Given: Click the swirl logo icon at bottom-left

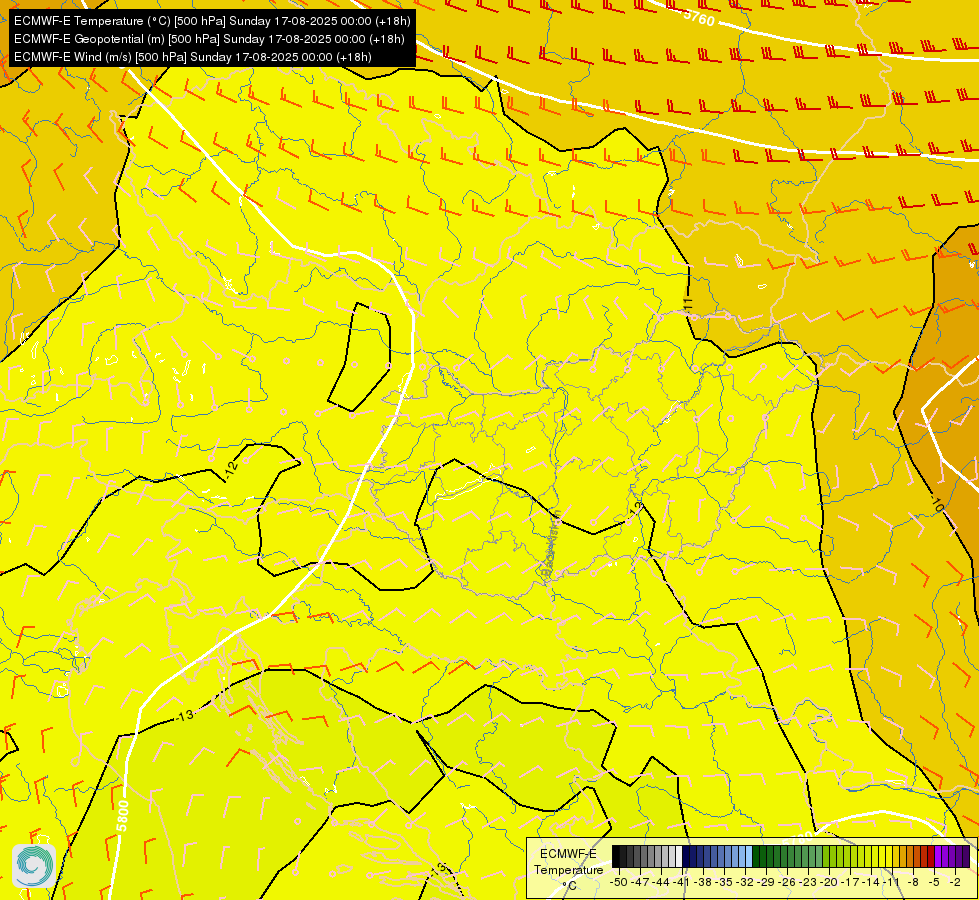Looking at the screenshot, I should pyautogui.click(x=34, y=866).
